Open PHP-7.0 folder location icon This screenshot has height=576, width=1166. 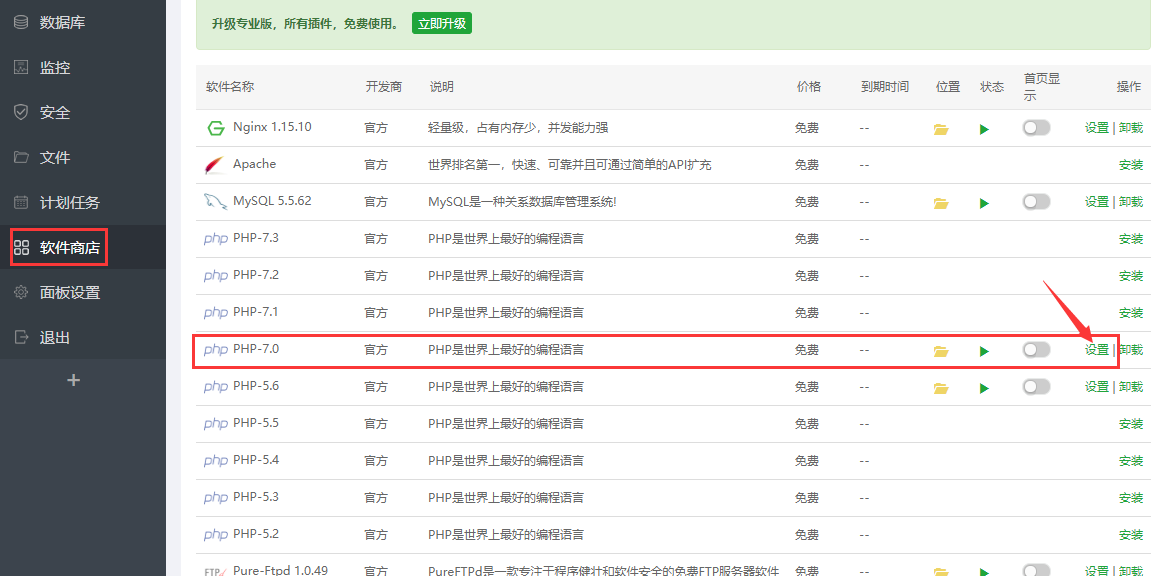(x=940, y=351)
